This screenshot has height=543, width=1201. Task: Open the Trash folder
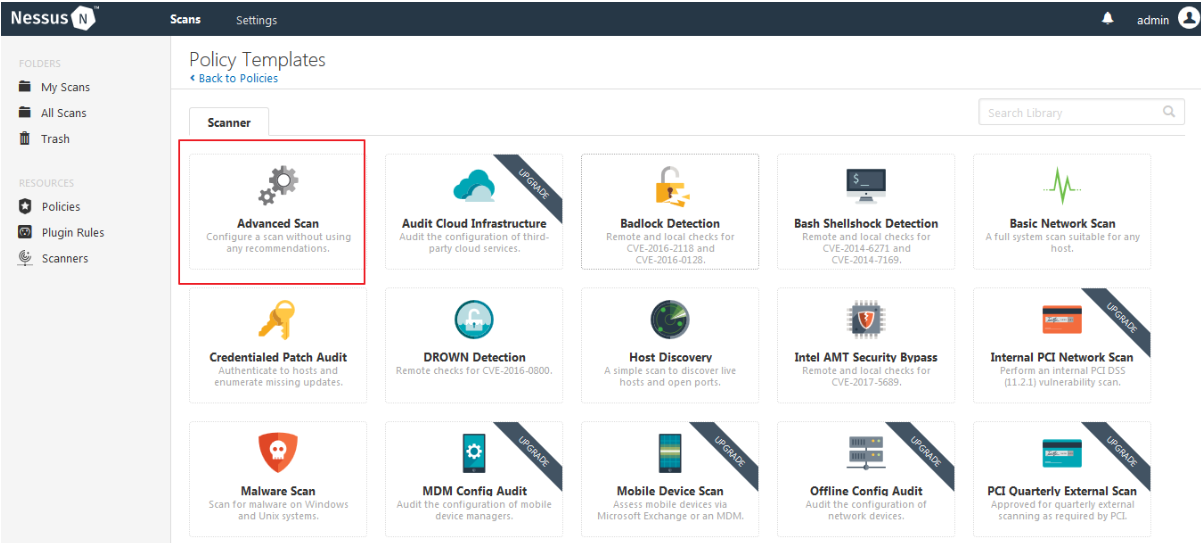[x=55, y=139]
